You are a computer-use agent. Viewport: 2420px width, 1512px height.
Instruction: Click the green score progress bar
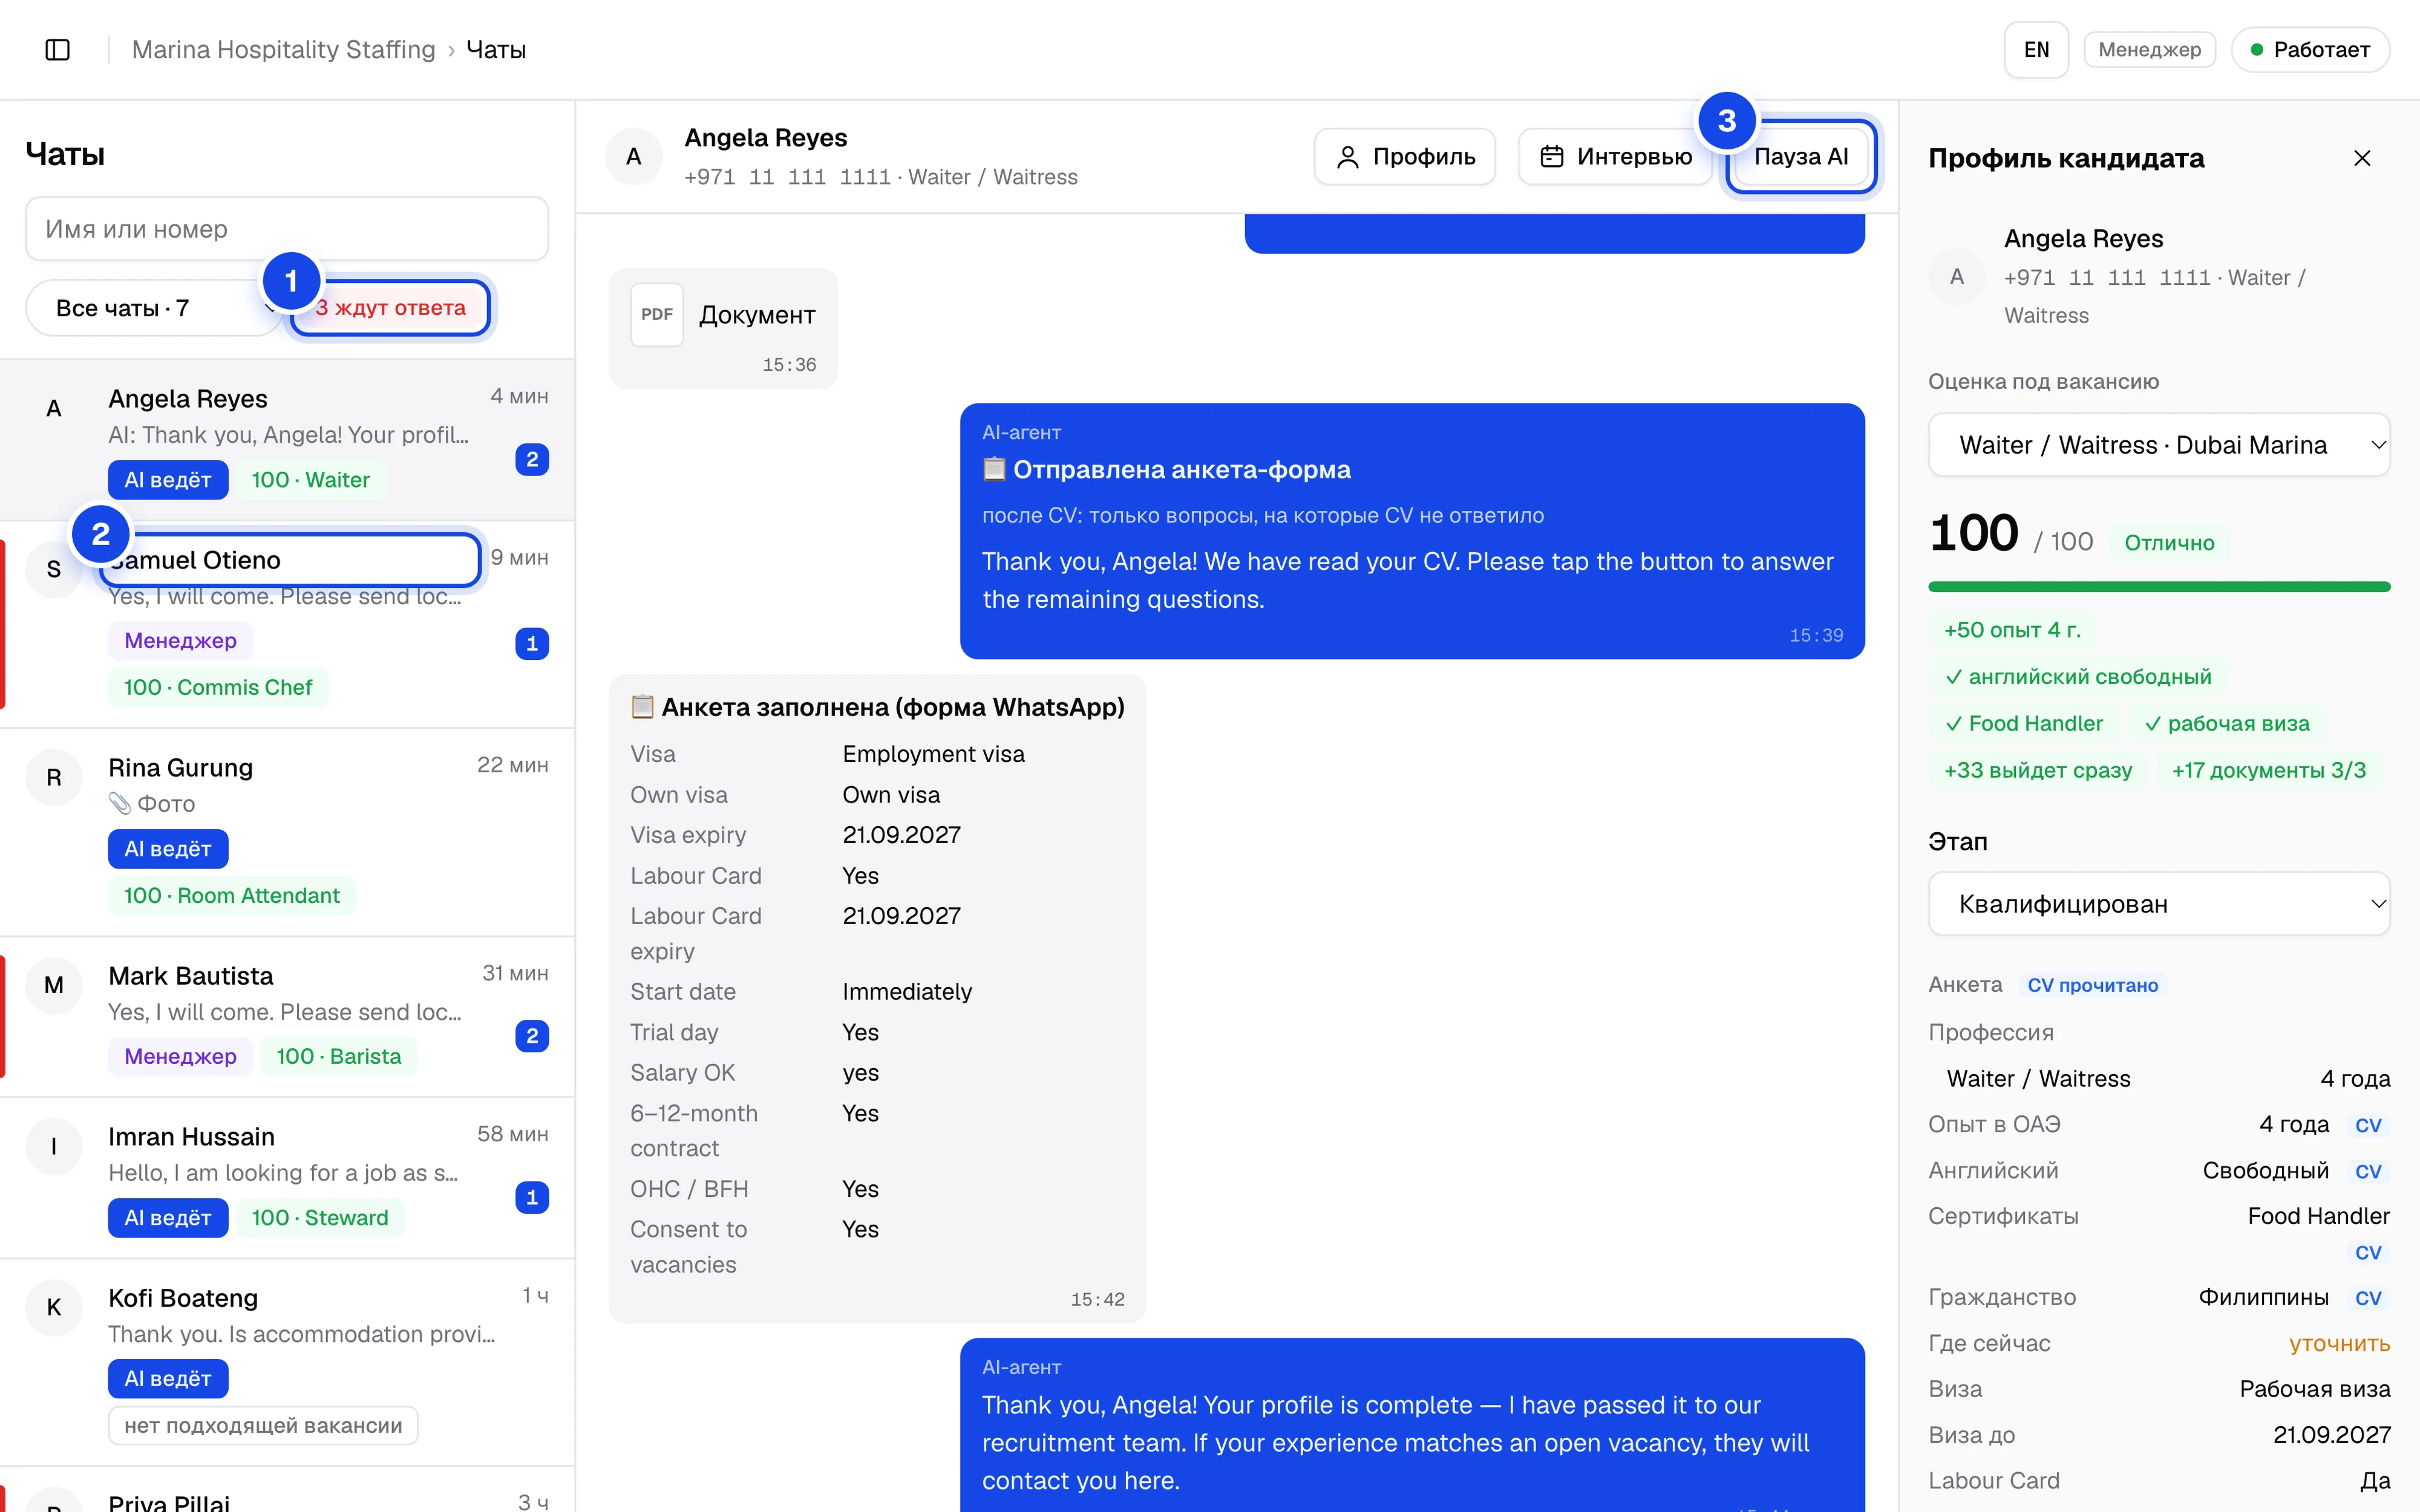pos(2159,587)
